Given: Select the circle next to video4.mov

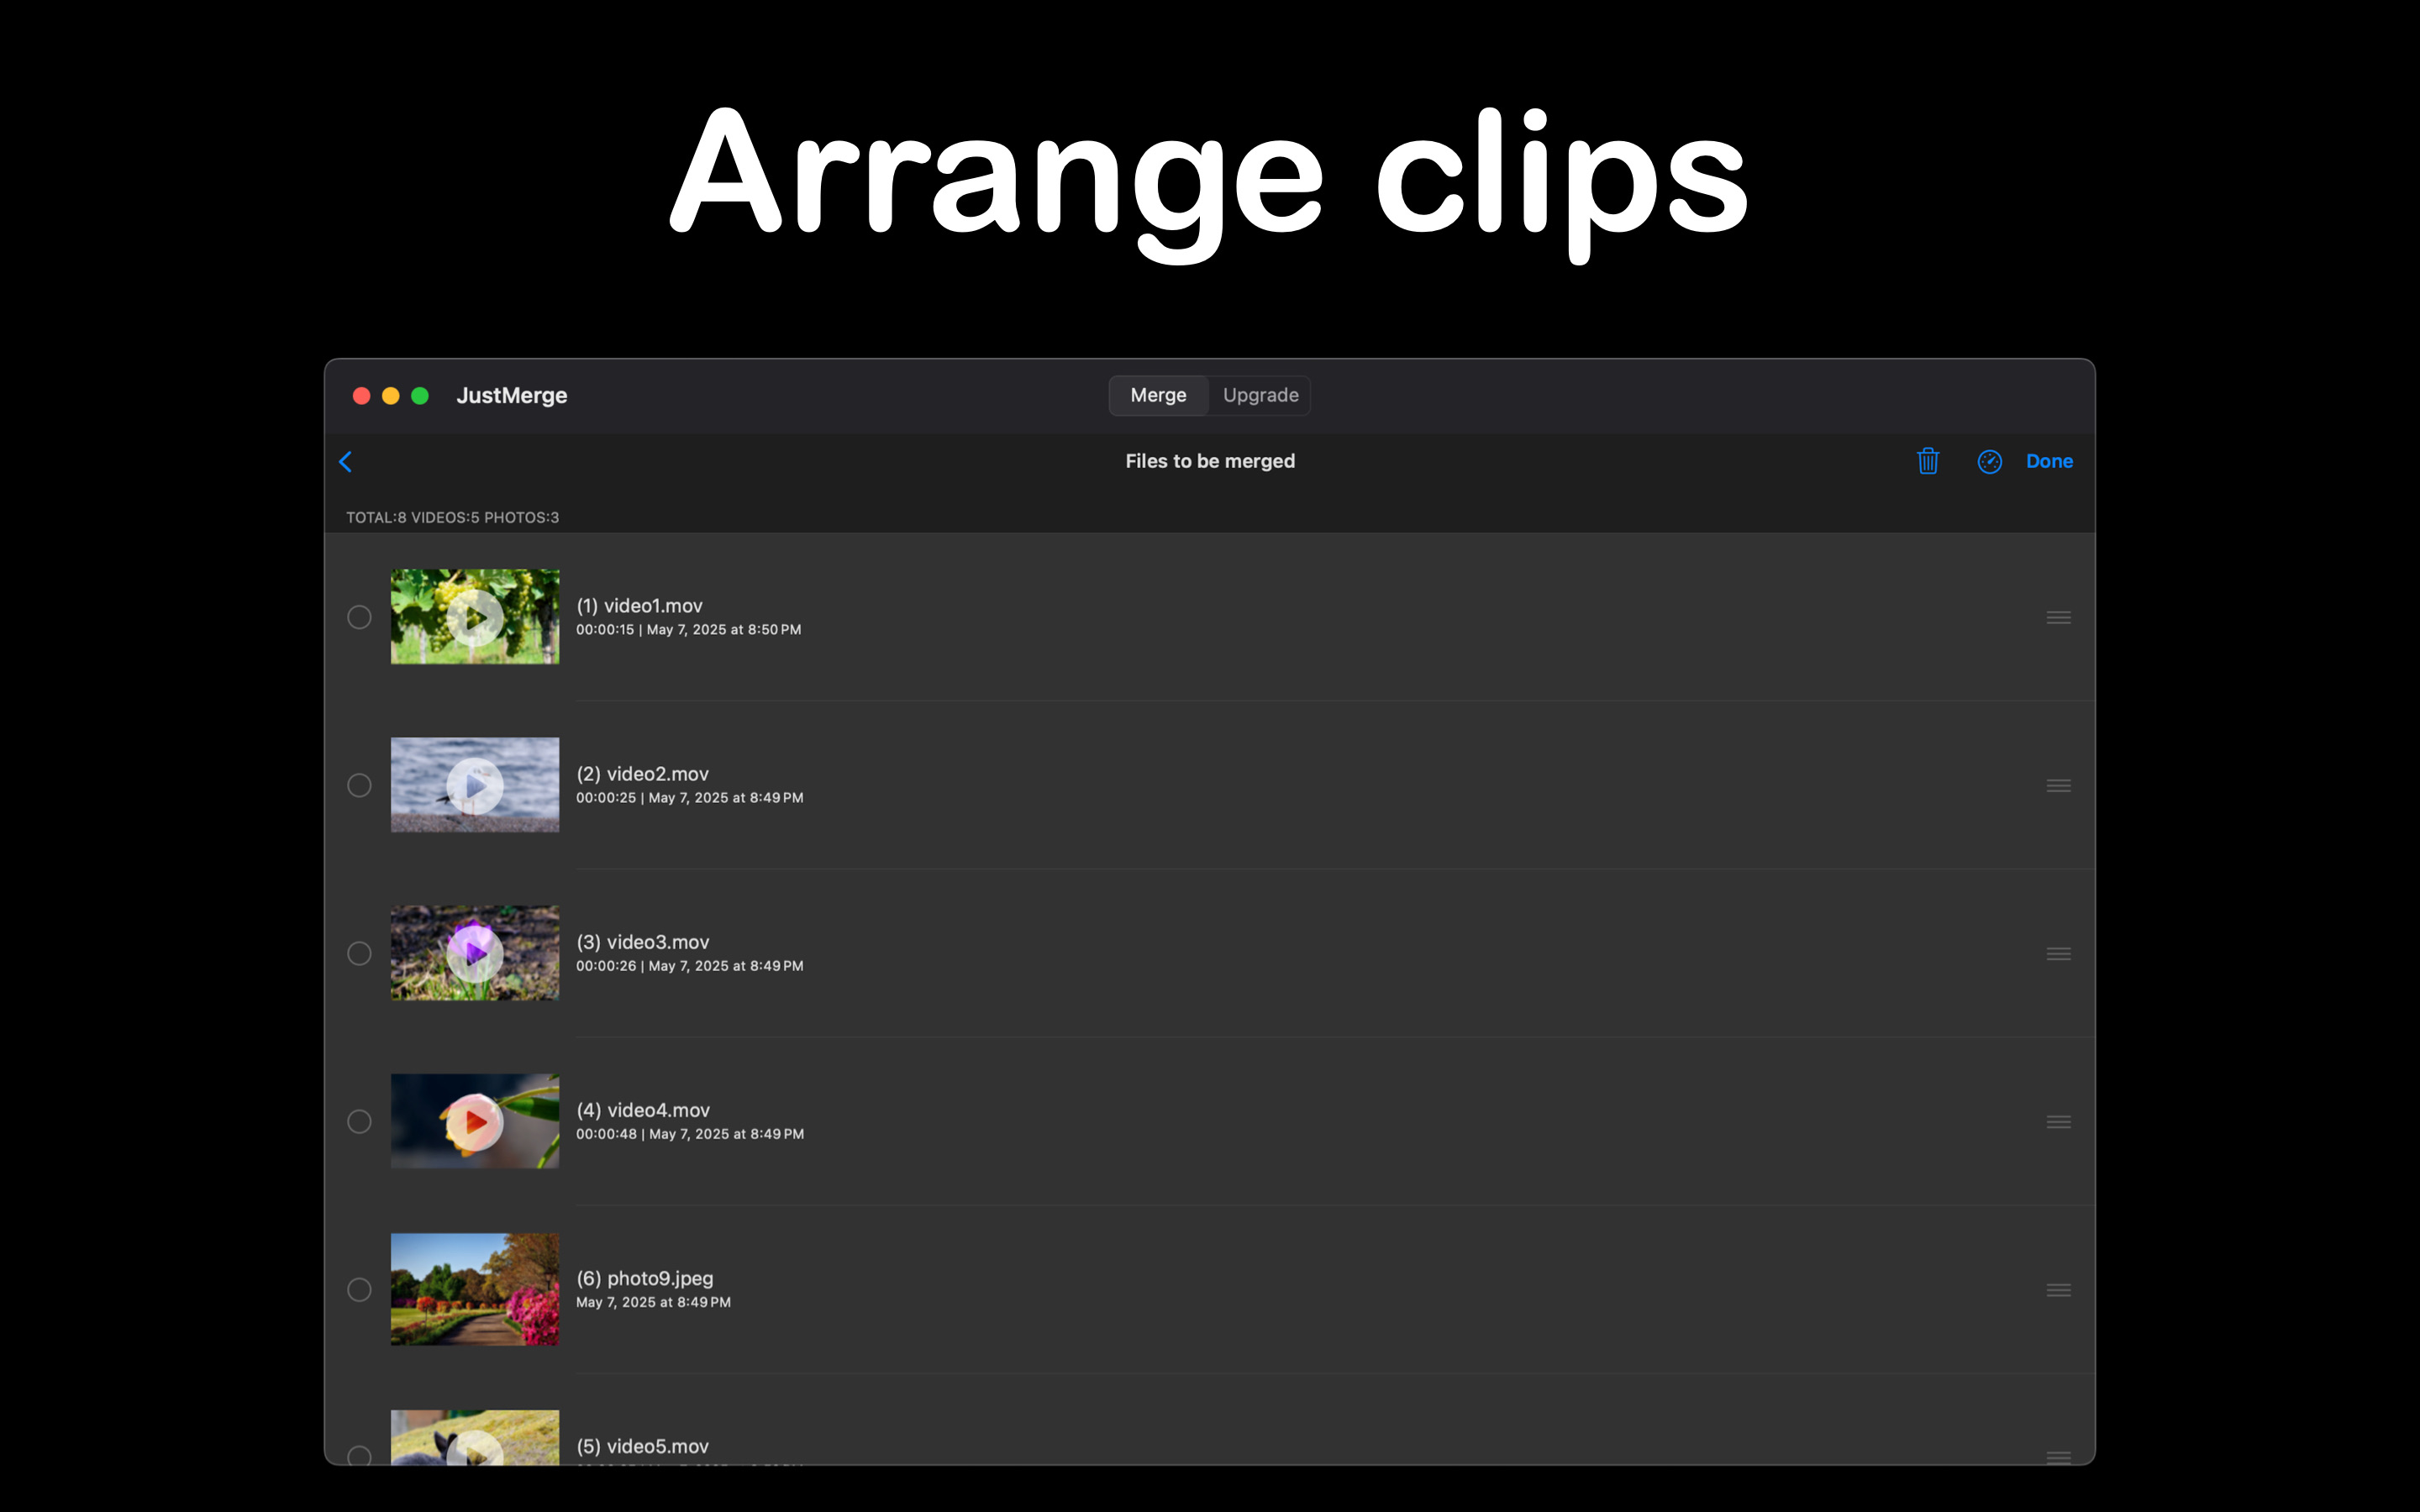Looking at the screenshot, I should pos(359,1121).
